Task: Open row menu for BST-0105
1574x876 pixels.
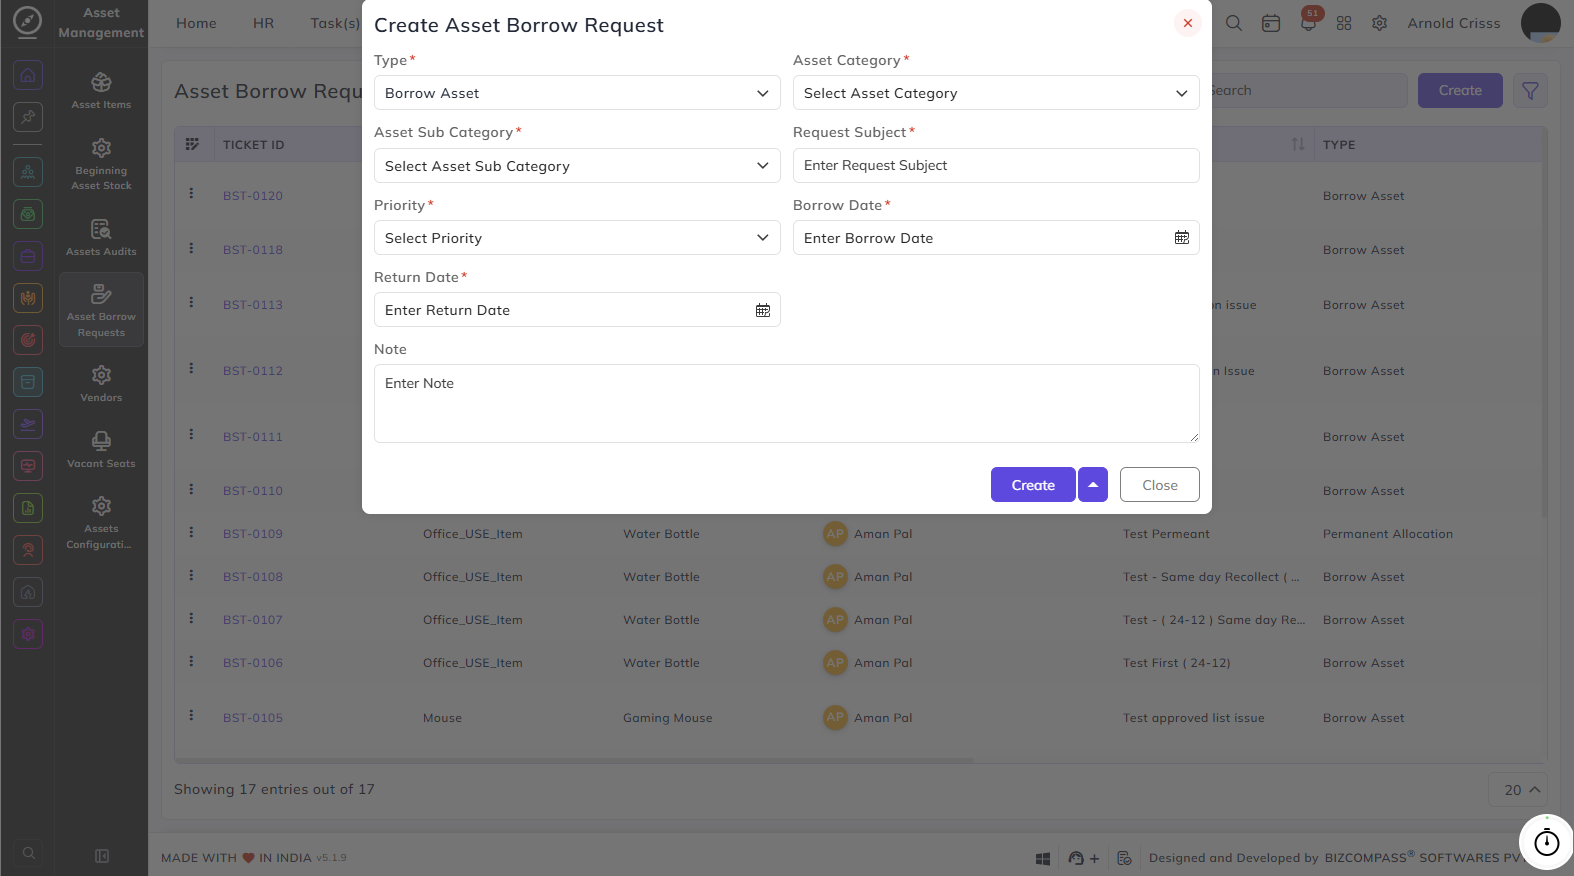Action: click(191, 716)
